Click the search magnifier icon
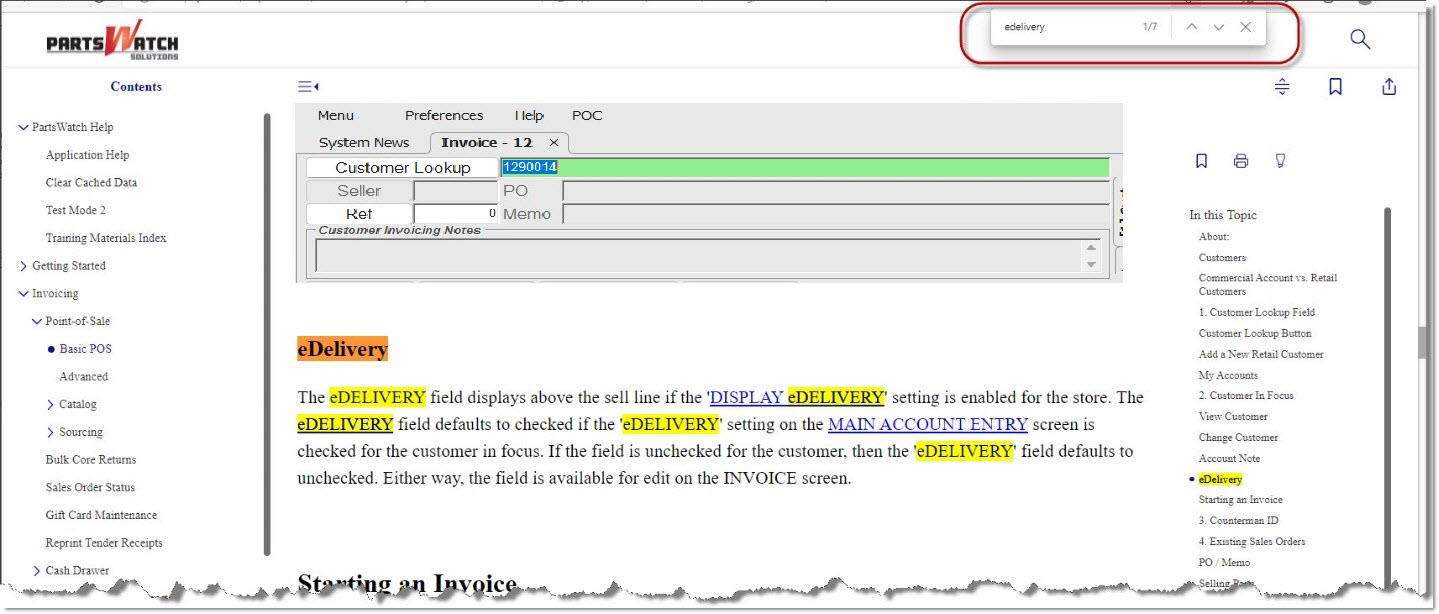Image resolution: width=1439 pixels, height=614 pixels. point(1359,40)
